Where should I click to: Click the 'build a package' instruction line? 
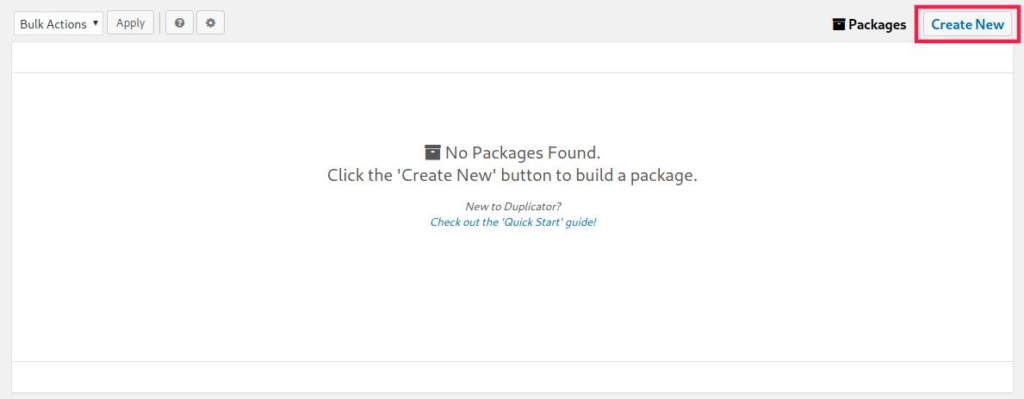point(512,176)
